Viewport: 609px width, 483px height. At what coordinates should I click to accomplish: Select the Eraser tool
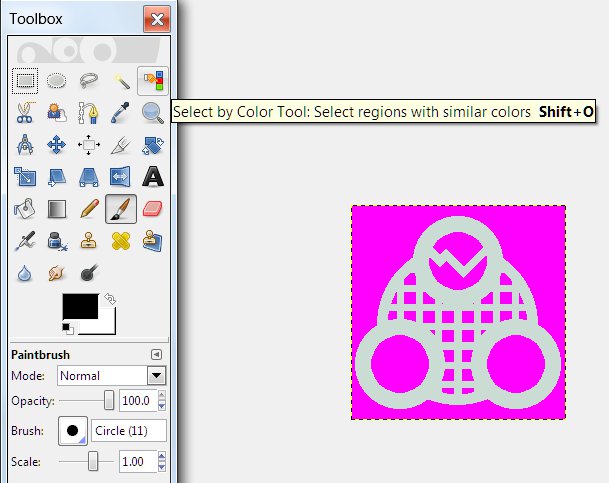click(152, 209)
